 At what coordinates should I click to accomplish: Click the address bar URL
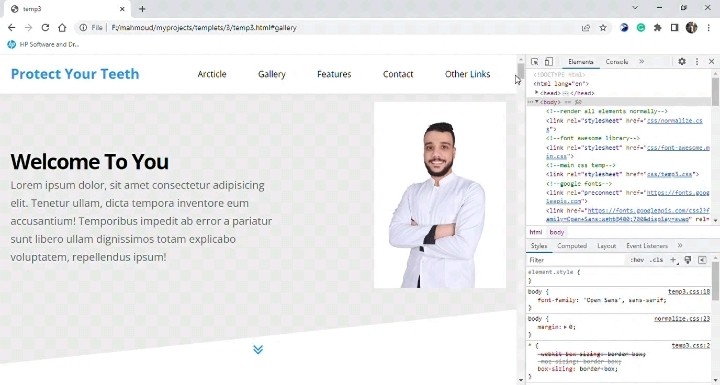204,28
